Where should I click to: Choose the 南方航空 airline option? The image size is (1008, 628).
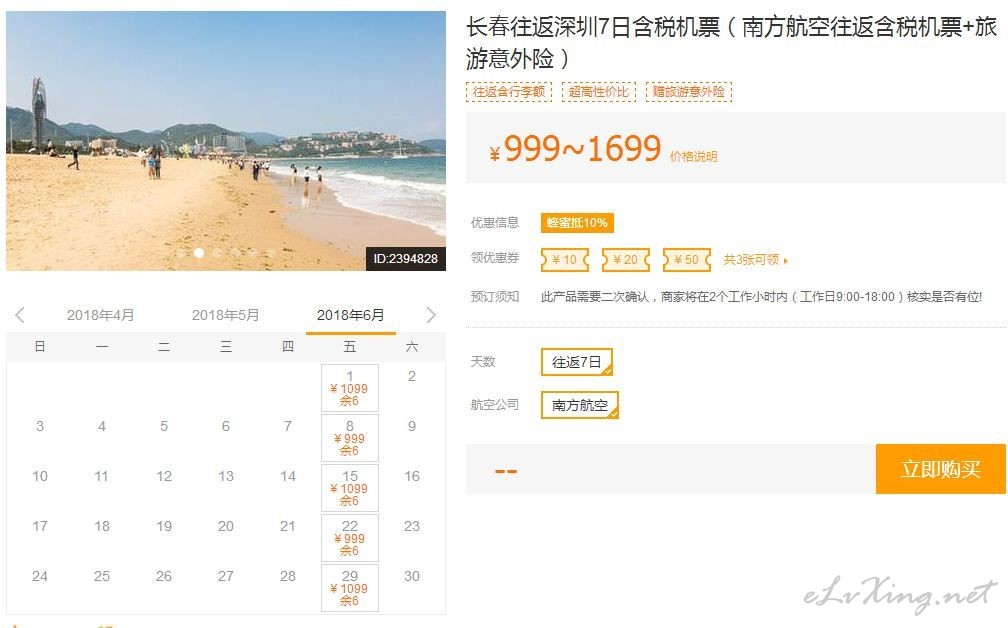tap(580, 405)
